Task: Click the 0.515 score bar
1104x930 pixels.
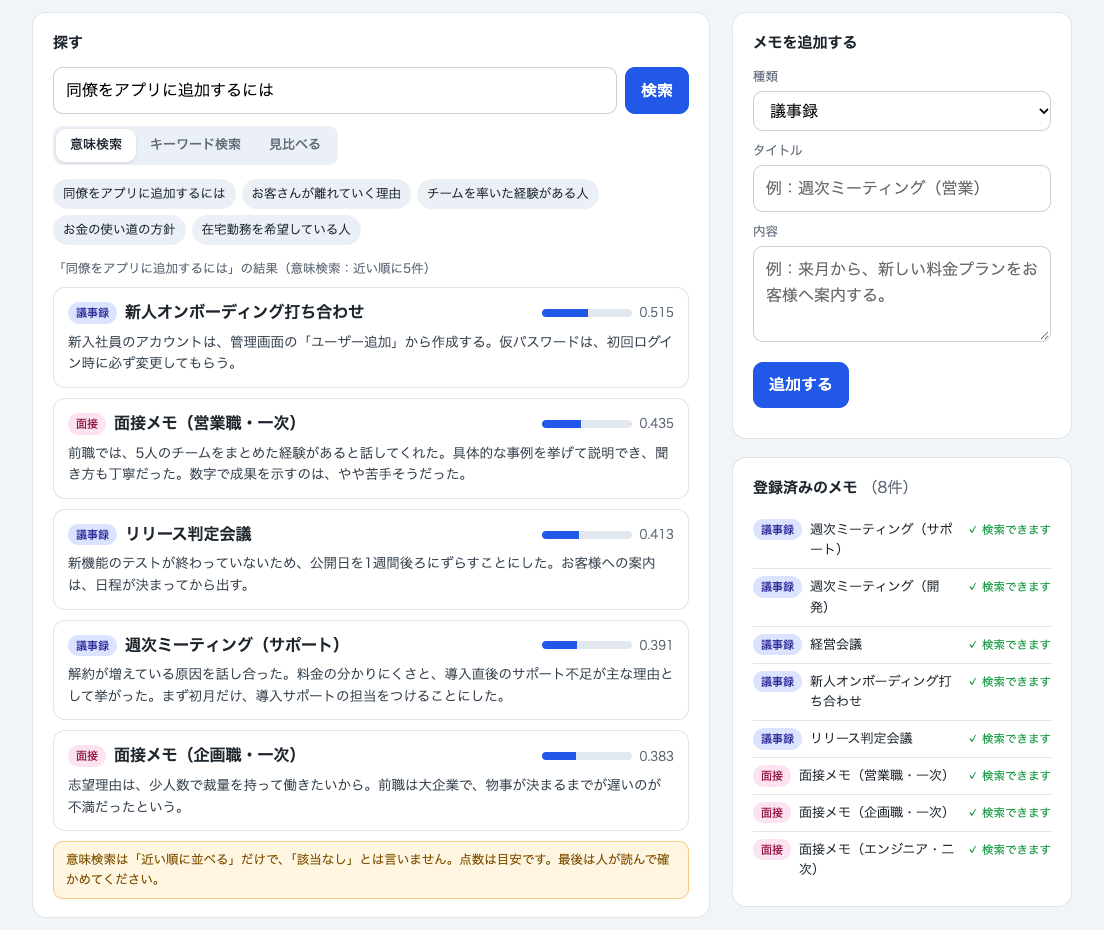Action: tap(586, 313)
